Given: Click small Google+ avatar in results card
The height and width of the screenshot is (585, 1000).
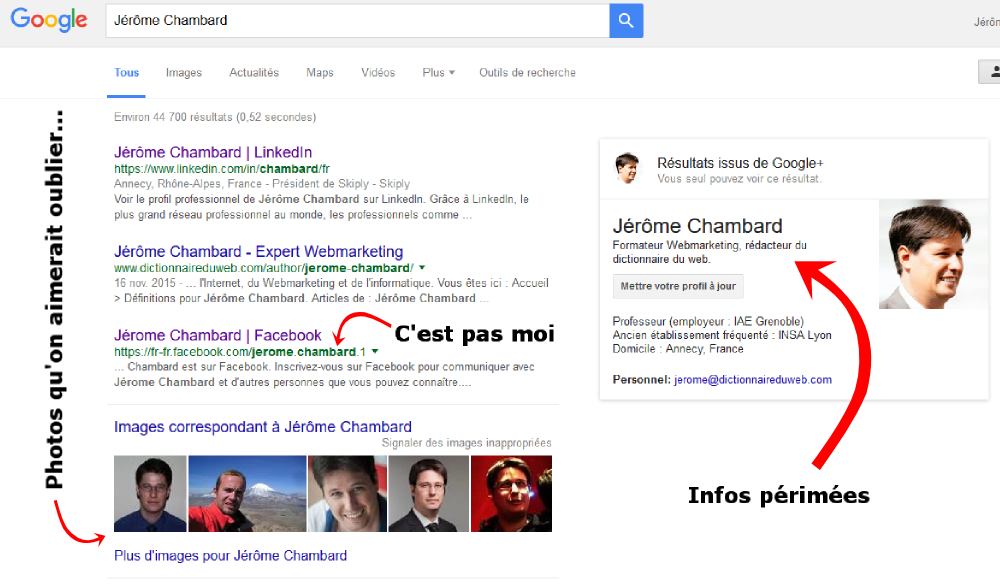Looking at the screenshot, I should [626, 168].
